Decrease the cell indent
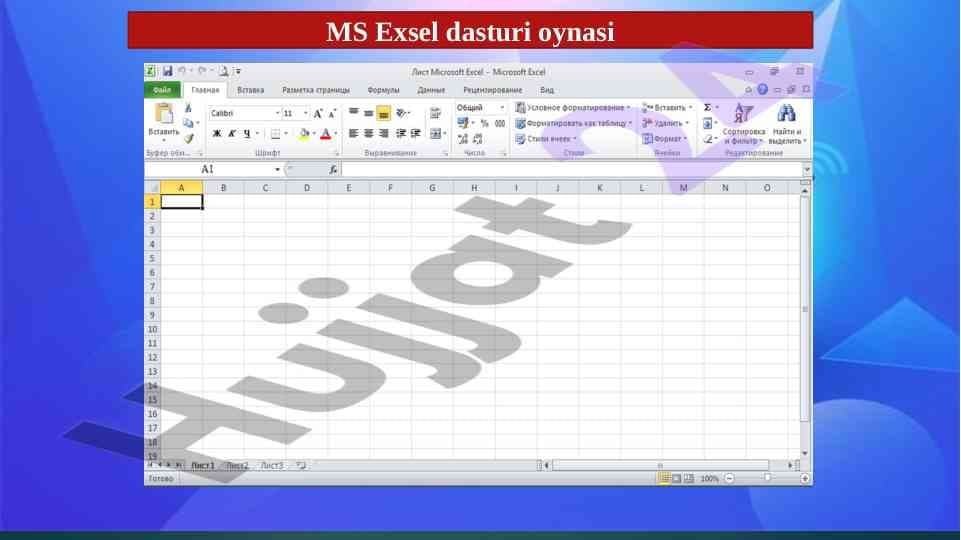This screenshot has height=540, width=961. pyautogui.click(x=401, y=133)
